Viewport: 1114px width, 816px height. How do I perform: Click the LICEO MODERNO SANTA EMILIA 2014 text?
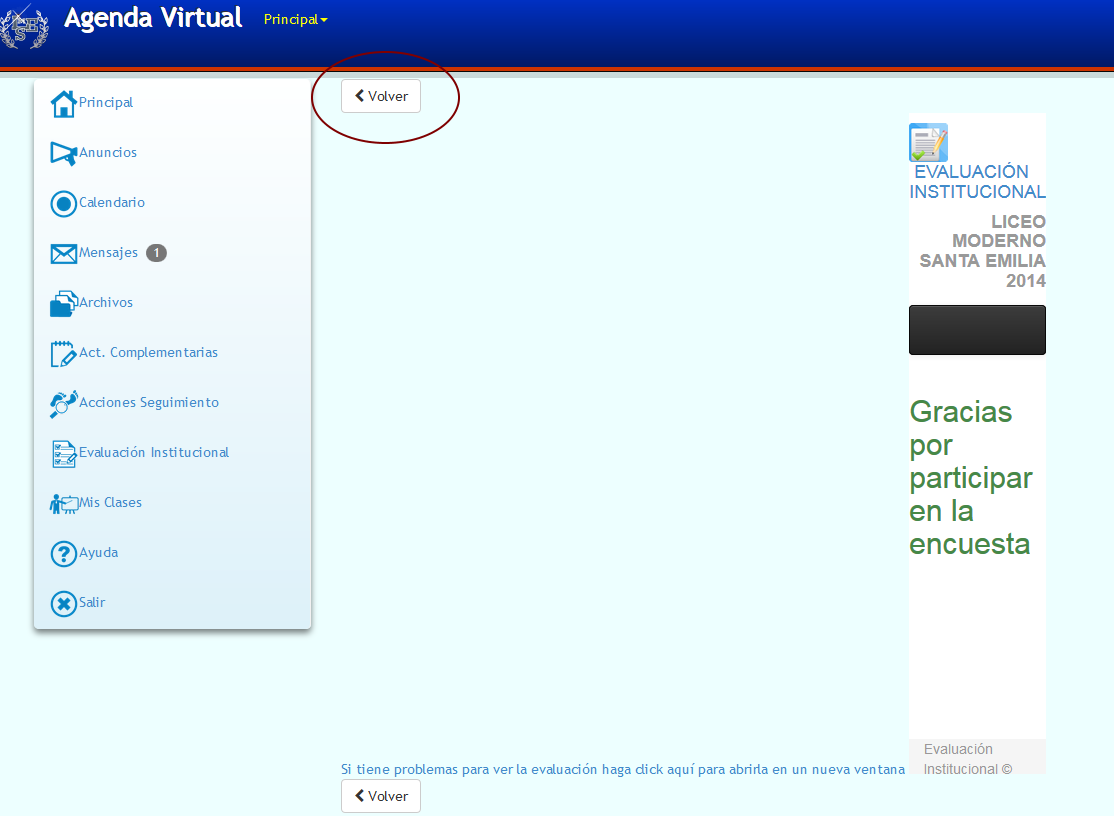(x=983, y=251)
